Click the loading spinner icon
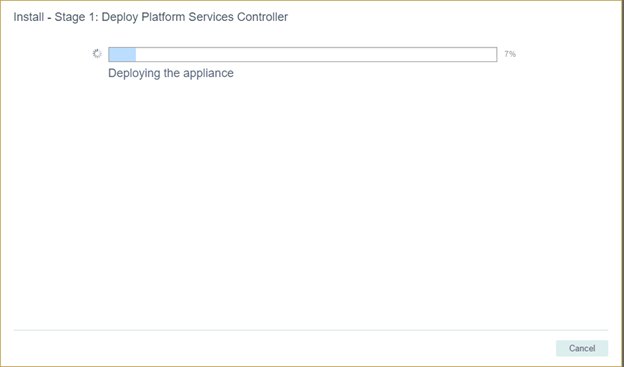Image resolution: width=624 pixels, height=367 pixels. coord(97,54)
